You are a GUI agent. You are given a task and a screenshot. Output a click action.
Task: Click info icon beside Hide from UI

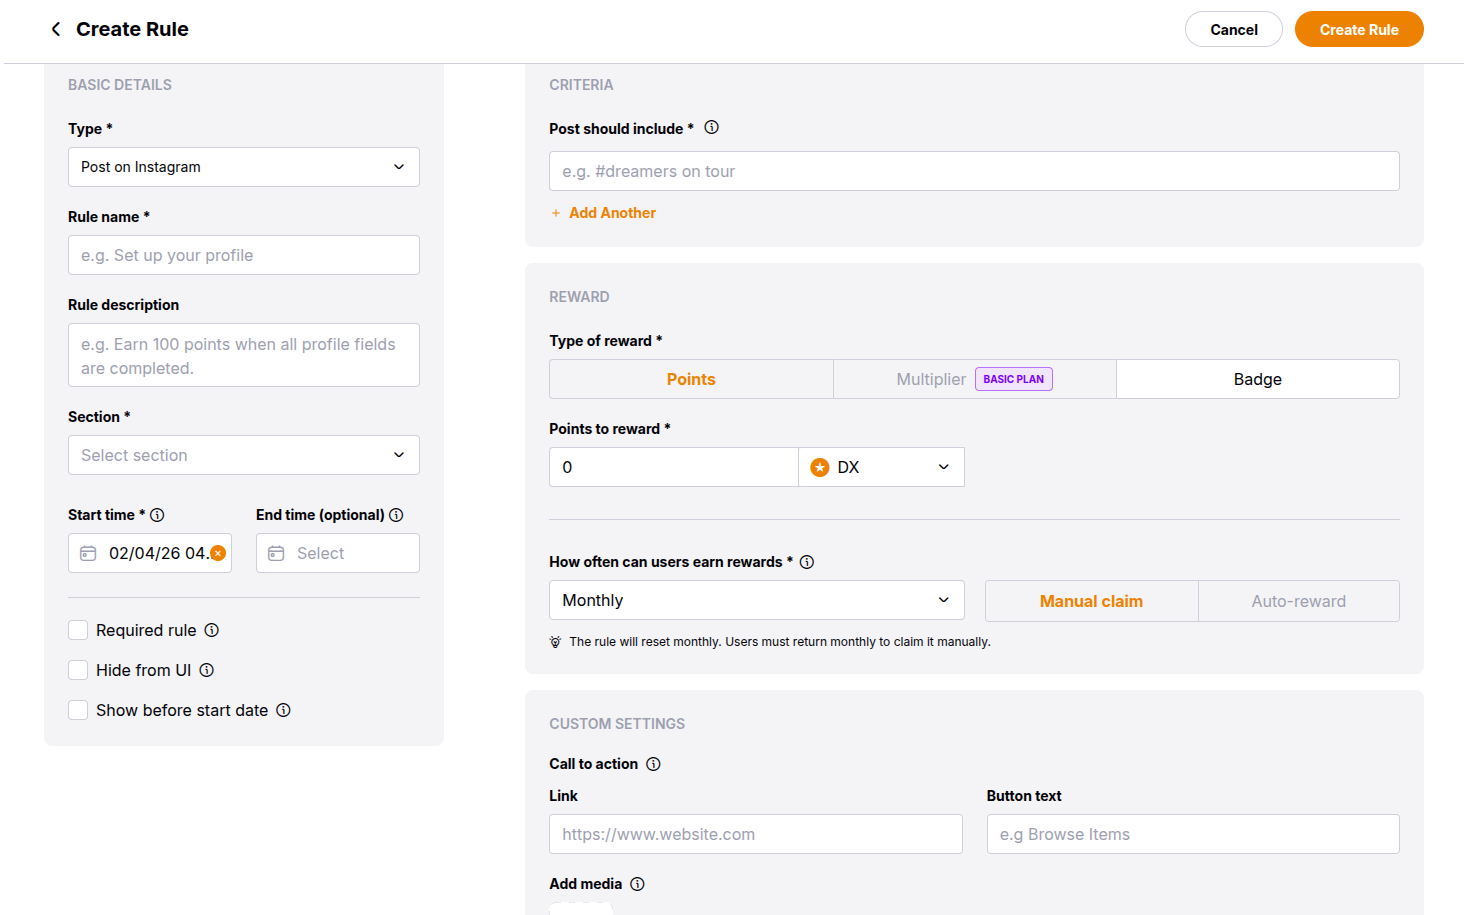coord(206,670)
